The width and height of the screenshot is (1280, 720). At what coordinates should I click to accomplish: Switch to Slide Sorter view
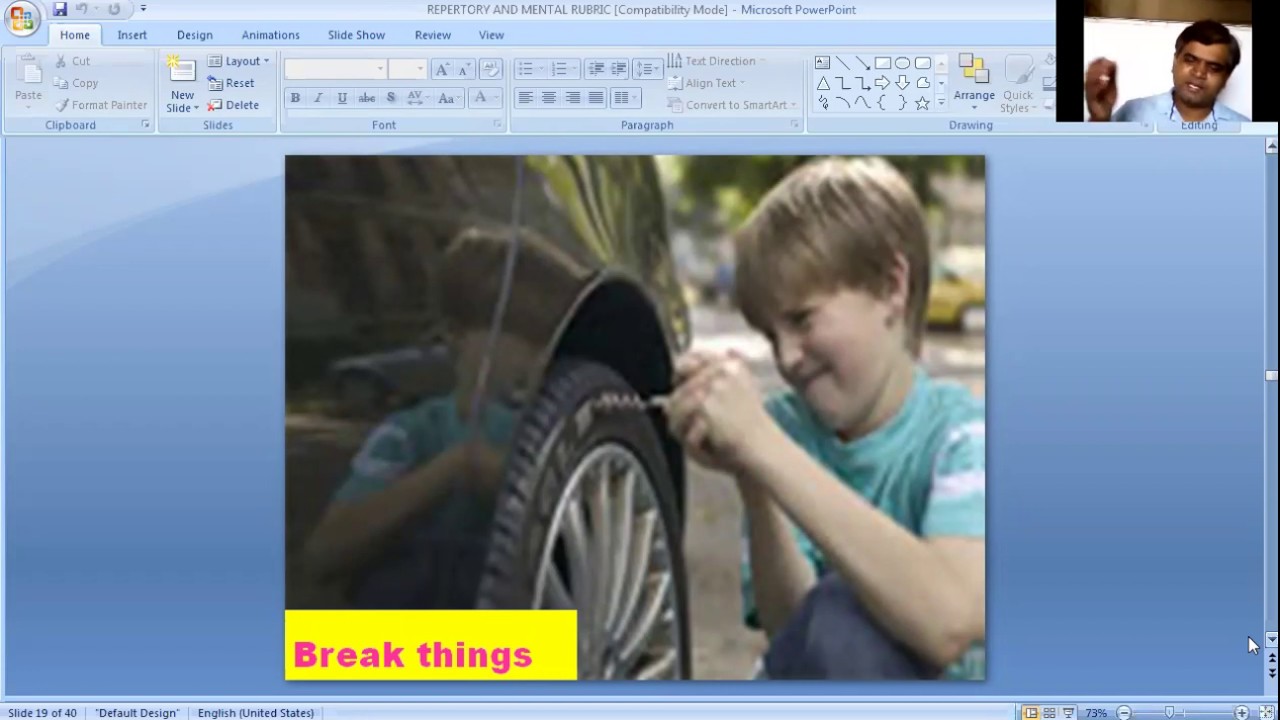(1049, 713)
